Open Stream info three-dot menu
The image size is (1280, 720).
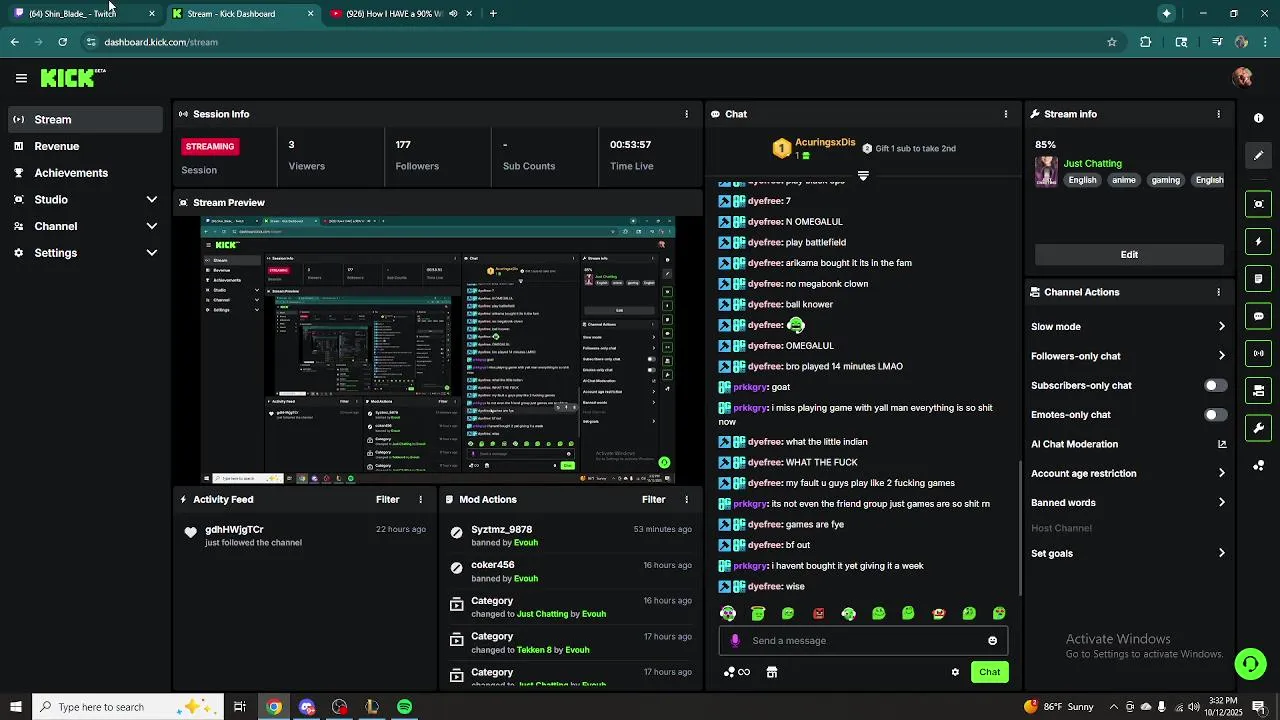coord(1218,114)
